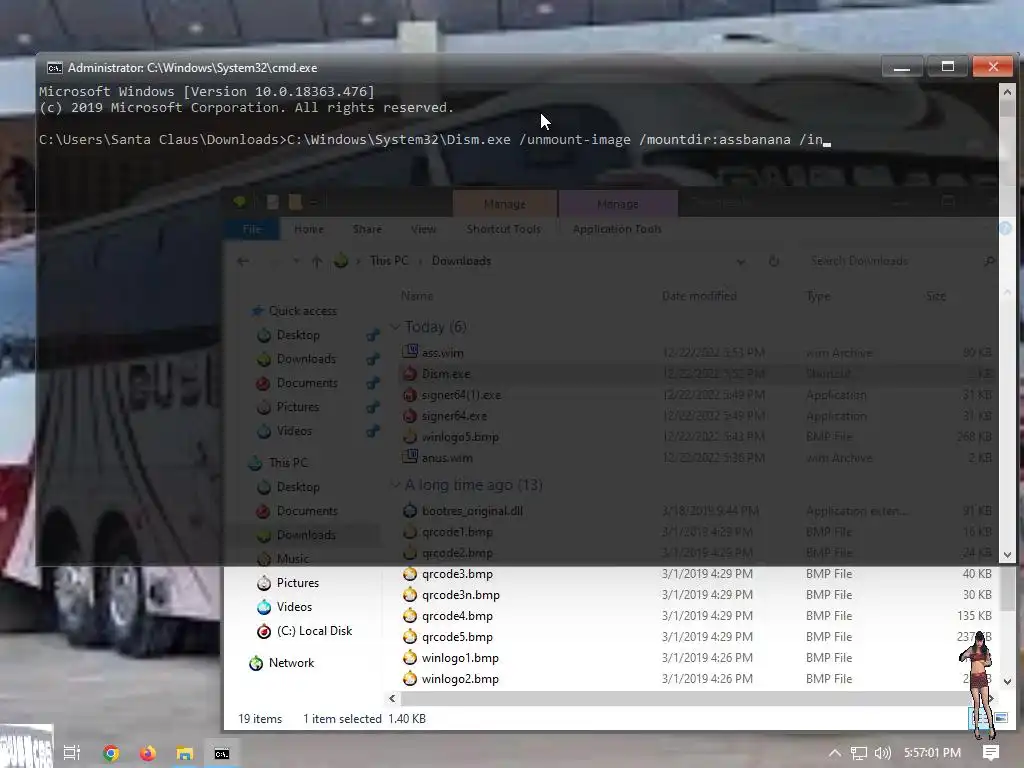The image size is (1024, 768).
Task: Open Task View on the taskbar
Action: pos(72,753)
